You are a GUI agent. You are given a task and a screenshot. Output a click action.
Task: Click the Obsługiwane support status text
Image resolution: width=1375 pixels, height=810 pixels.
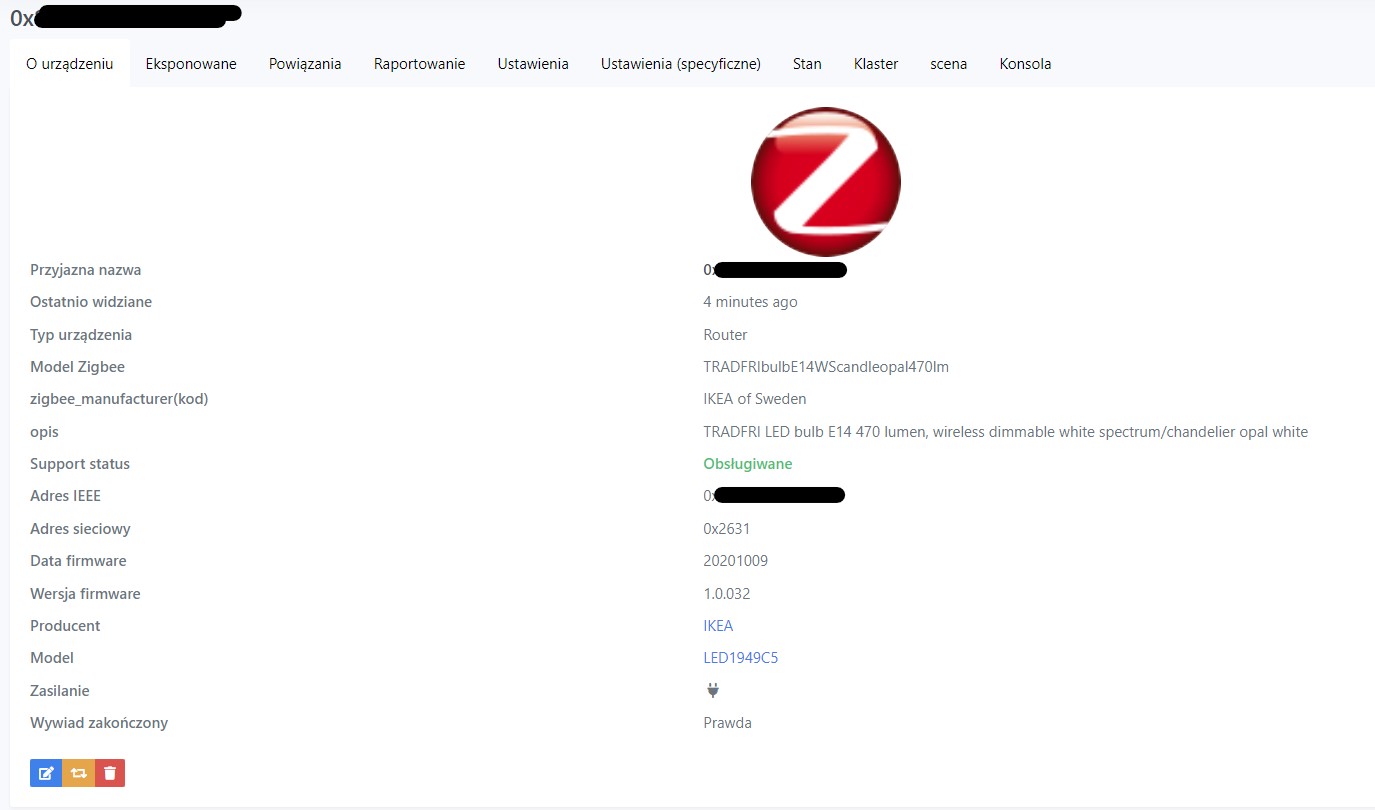pyautogui.click(x=748, y=464)
